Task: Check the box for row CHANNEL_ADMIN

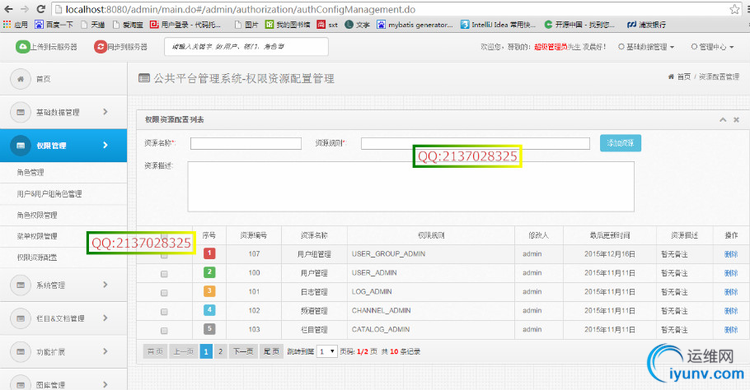Action: click(x=164, y=312)
